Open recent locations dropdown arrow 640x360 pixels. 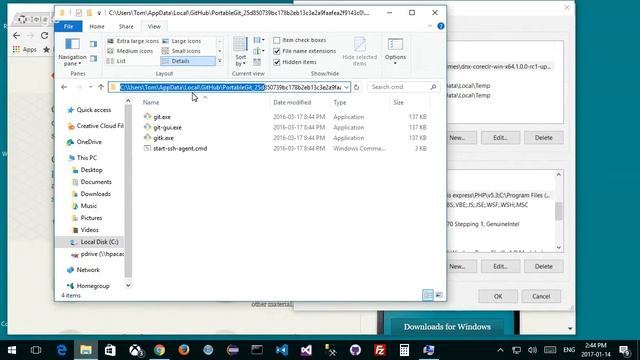pyautogui.click(x=91, y=87)
